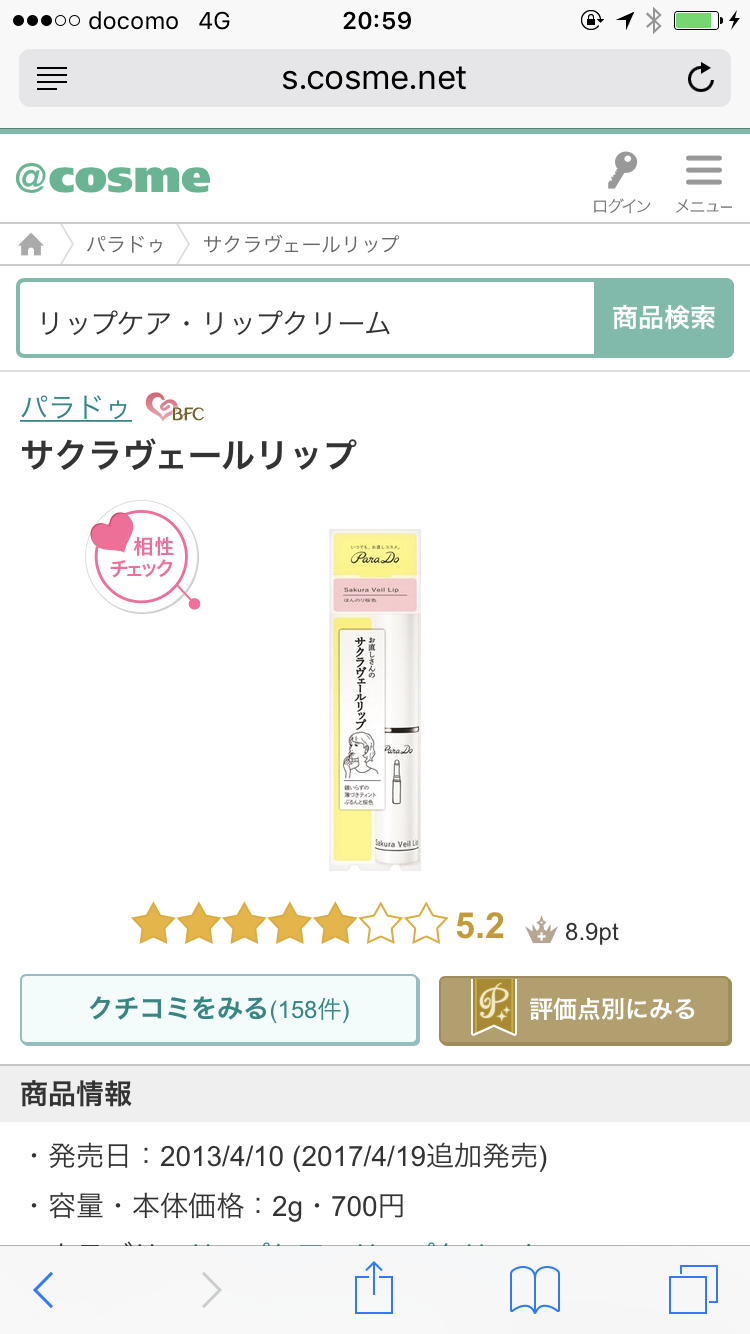The width and height of the screenshot is (750, 1334).
Task: Click the 商品検索 button
Action: point(664,319)
